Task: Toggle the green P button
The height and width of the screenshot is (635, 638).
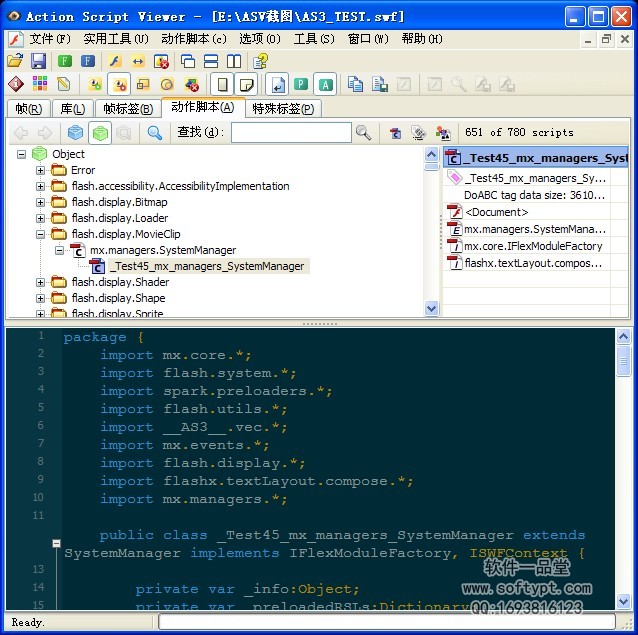Action: 301,84
